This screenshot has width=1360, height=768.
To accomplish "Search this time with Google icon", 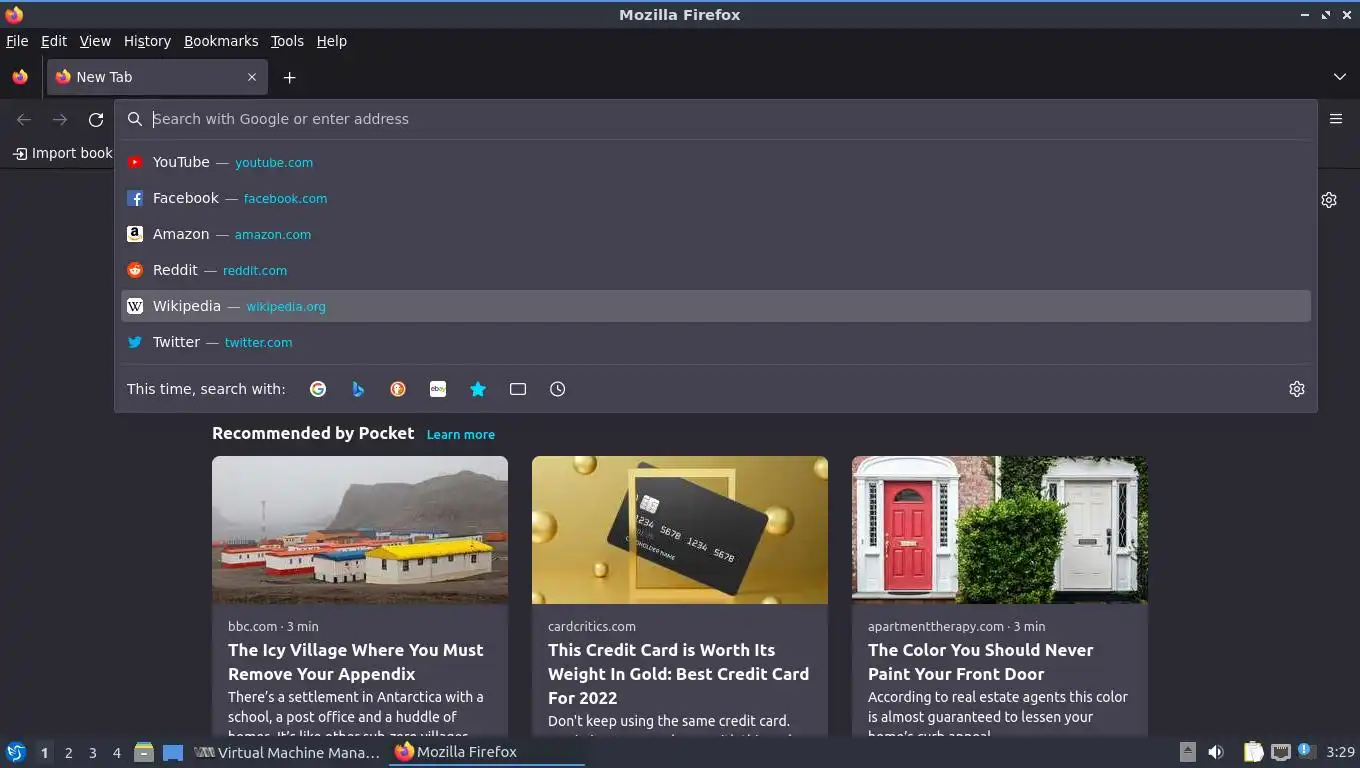I will click(x=318, y=389).
